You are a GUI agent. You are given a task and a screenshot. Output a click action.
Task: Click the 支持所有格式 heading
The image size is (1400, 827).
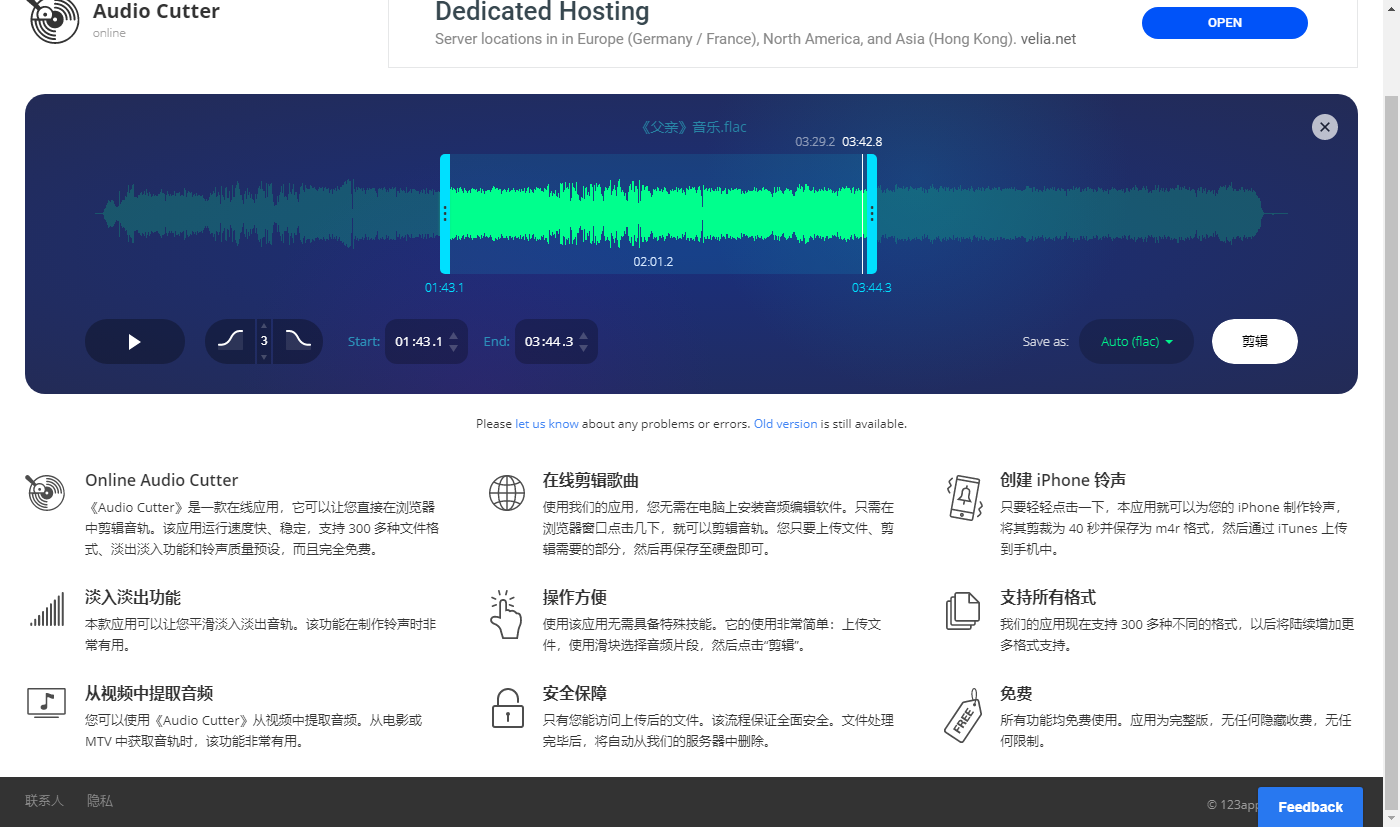pyautogui.click(x=1048, y=598)
